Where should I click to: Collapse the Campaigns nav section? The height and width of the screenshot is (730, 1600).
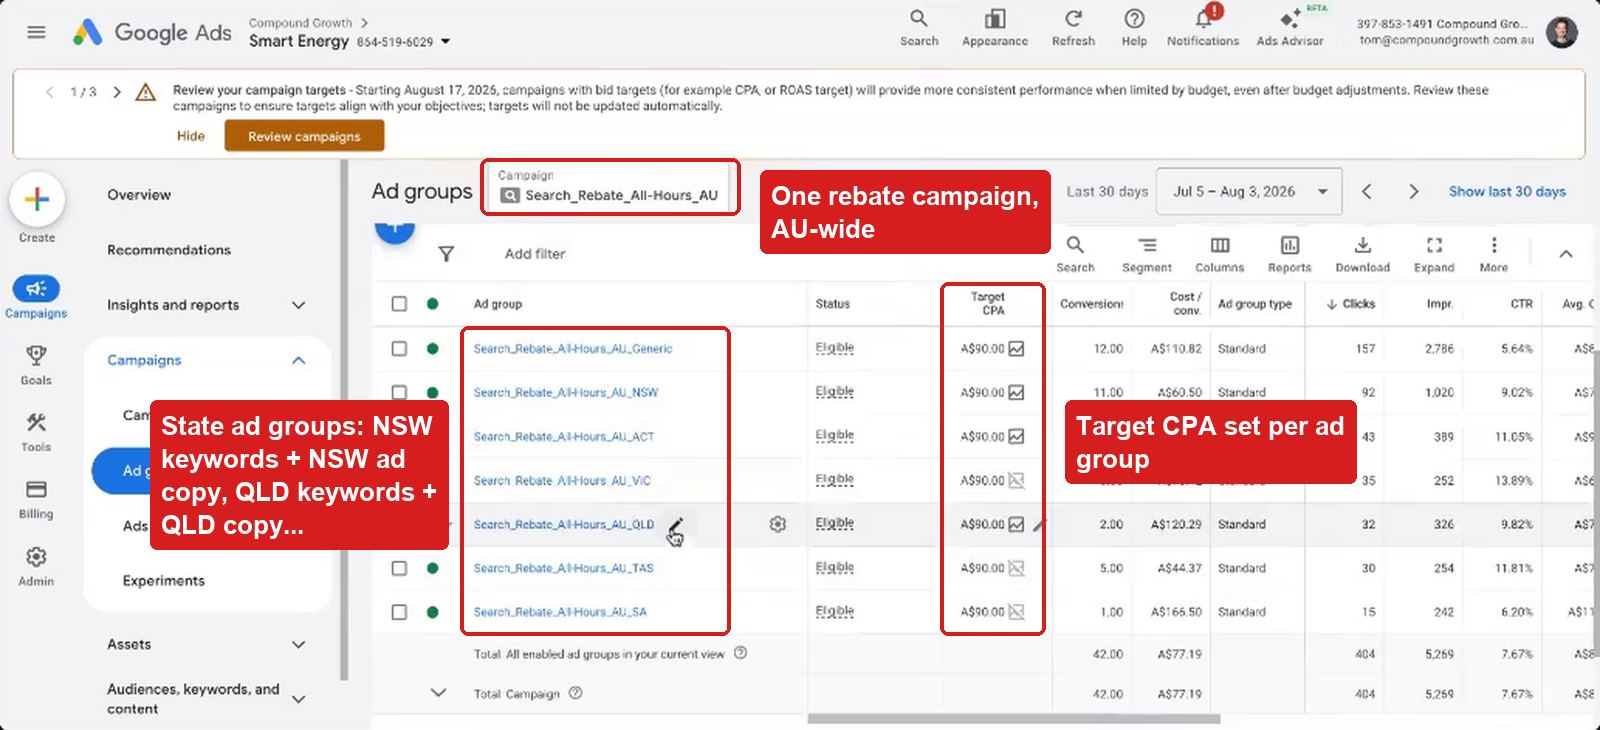click(x=298, y=360)
